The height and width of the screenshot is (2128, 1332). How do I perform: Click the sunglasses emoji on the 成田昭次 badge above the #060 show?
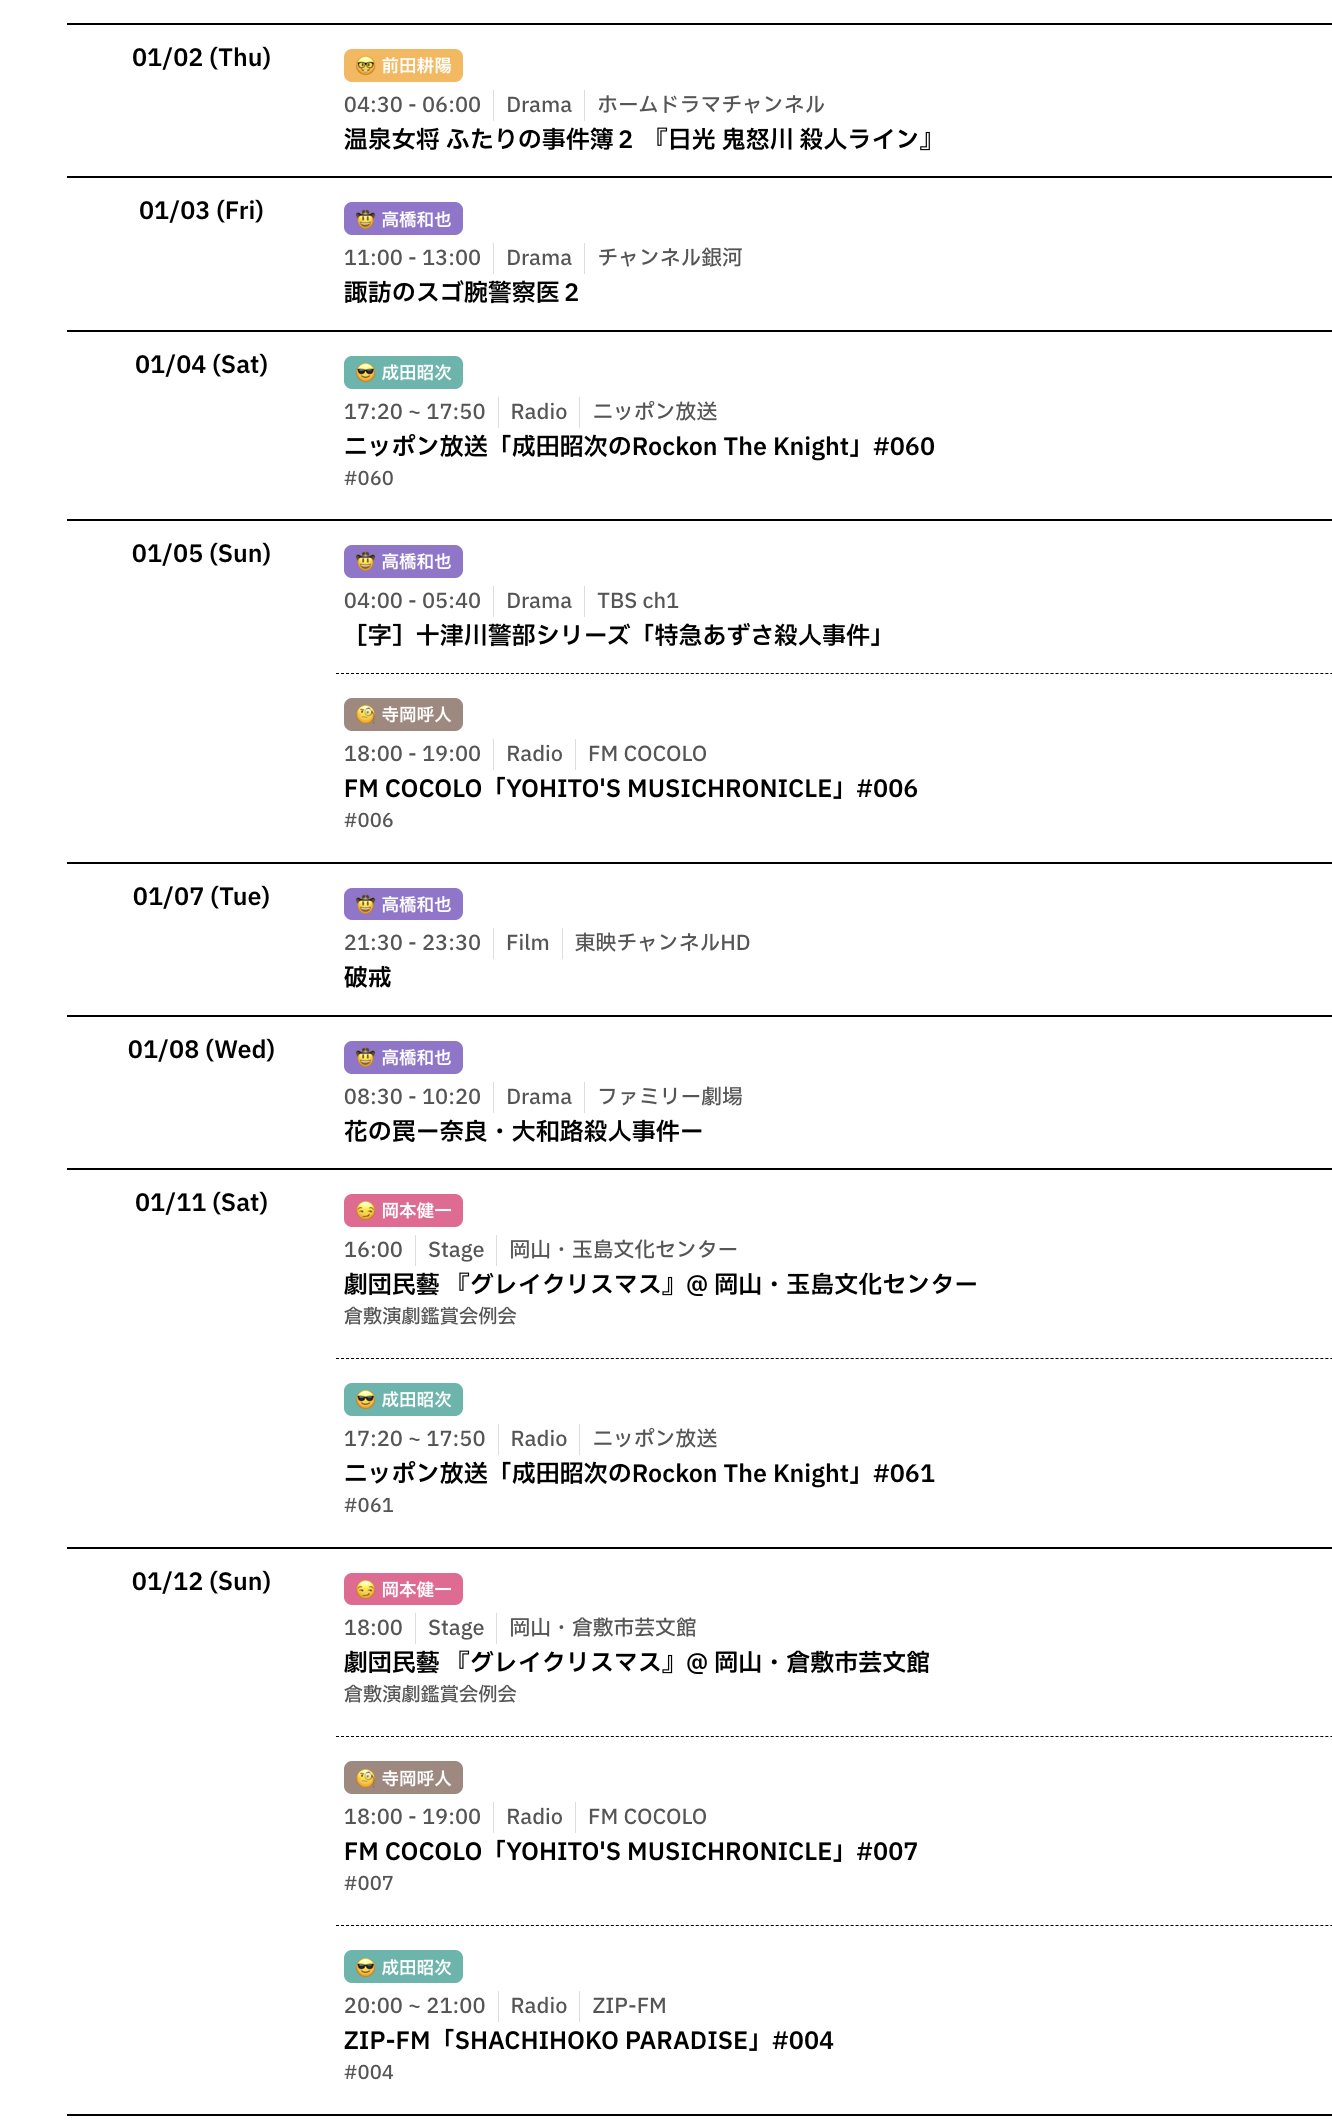(x=365, y=373)
